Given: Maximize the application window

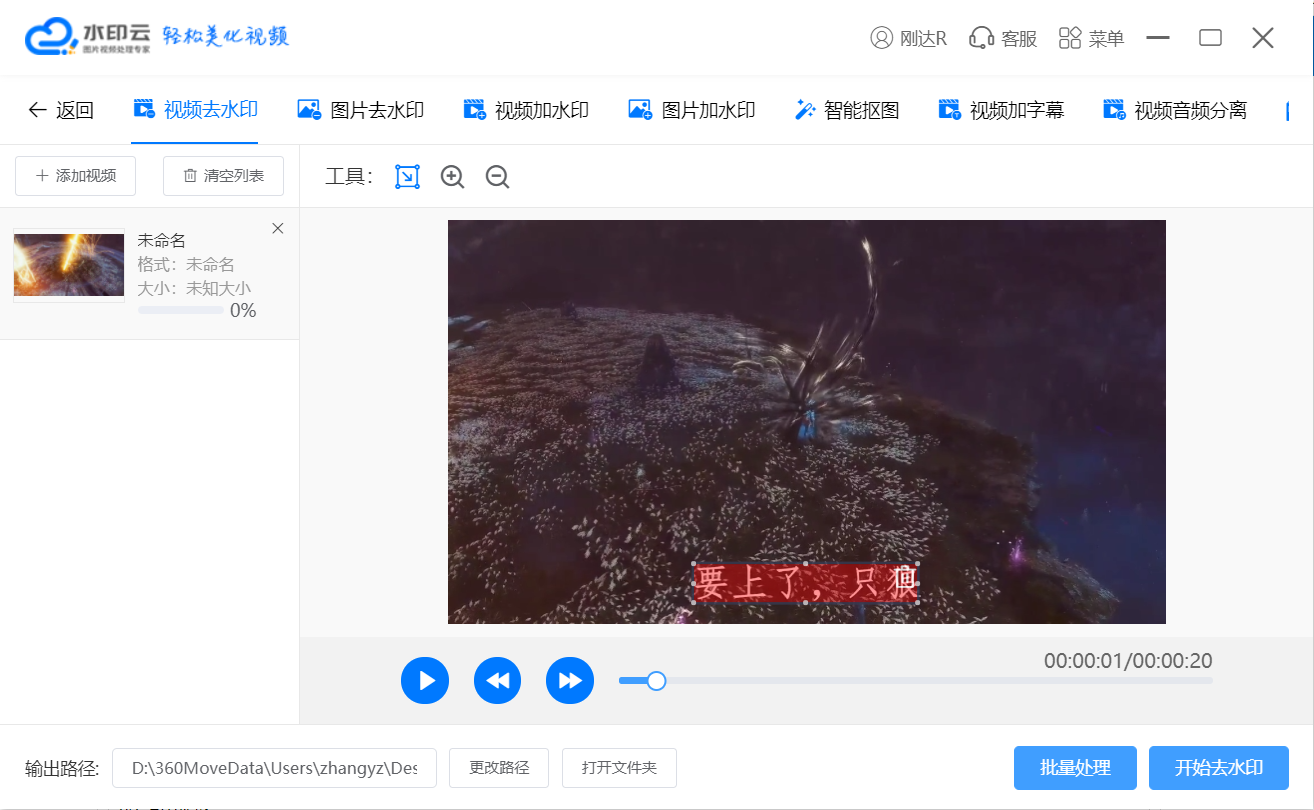Looking at the screenshot, I should (1211, 38).
